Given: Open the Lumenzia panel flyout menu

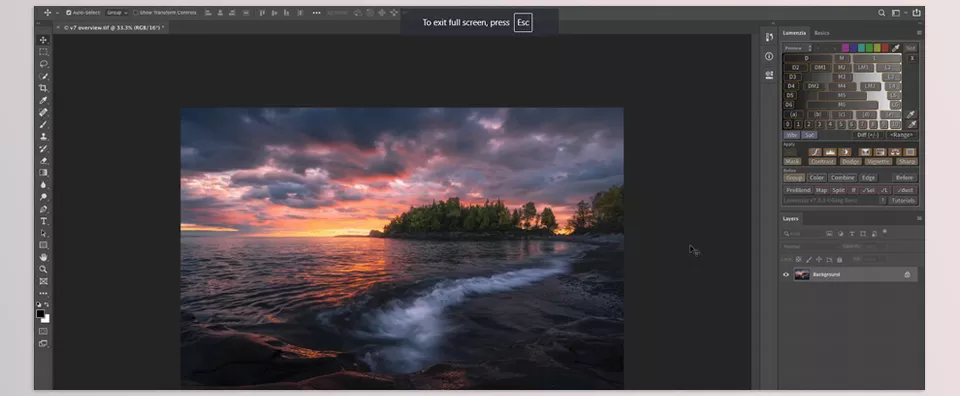Looking at the screenshot, I should click(x=919, y=32).
